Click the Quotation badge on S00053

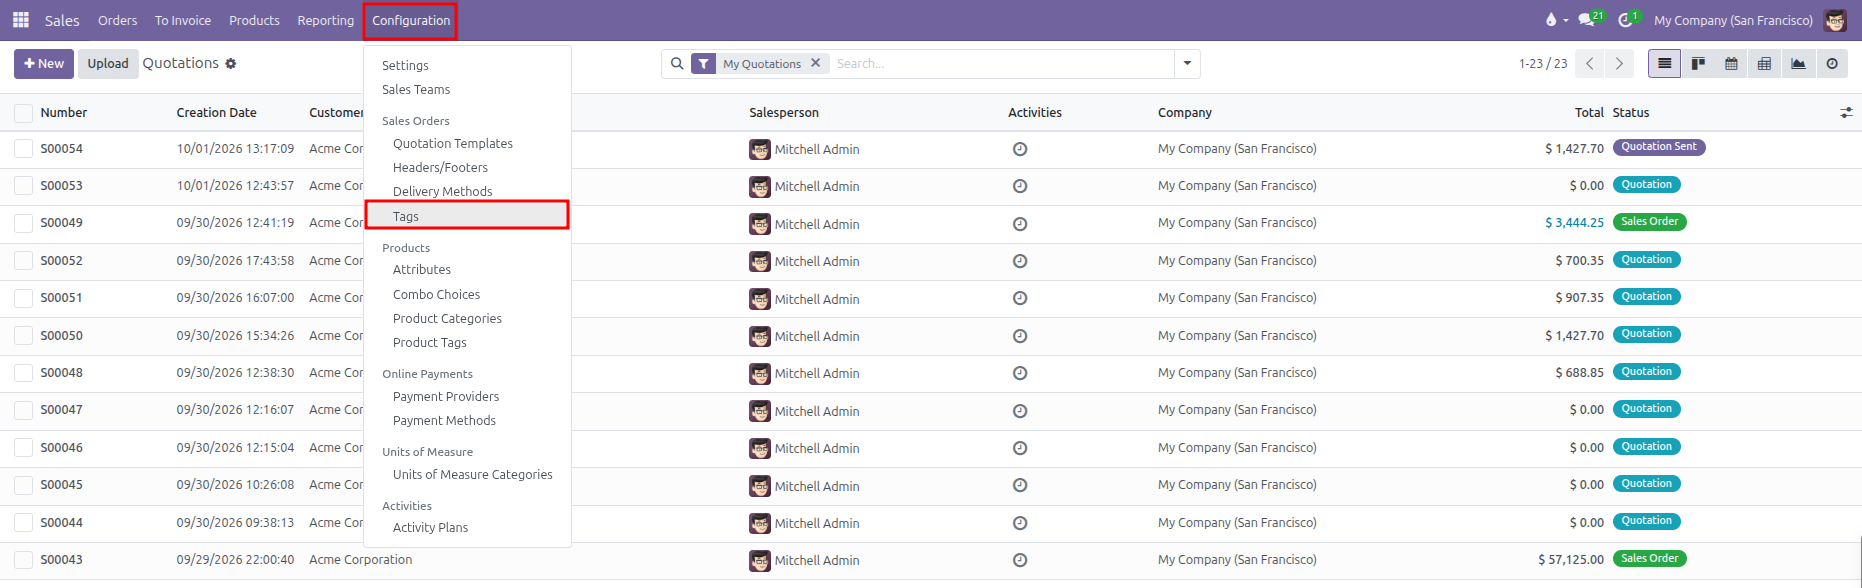[1646, 185]
